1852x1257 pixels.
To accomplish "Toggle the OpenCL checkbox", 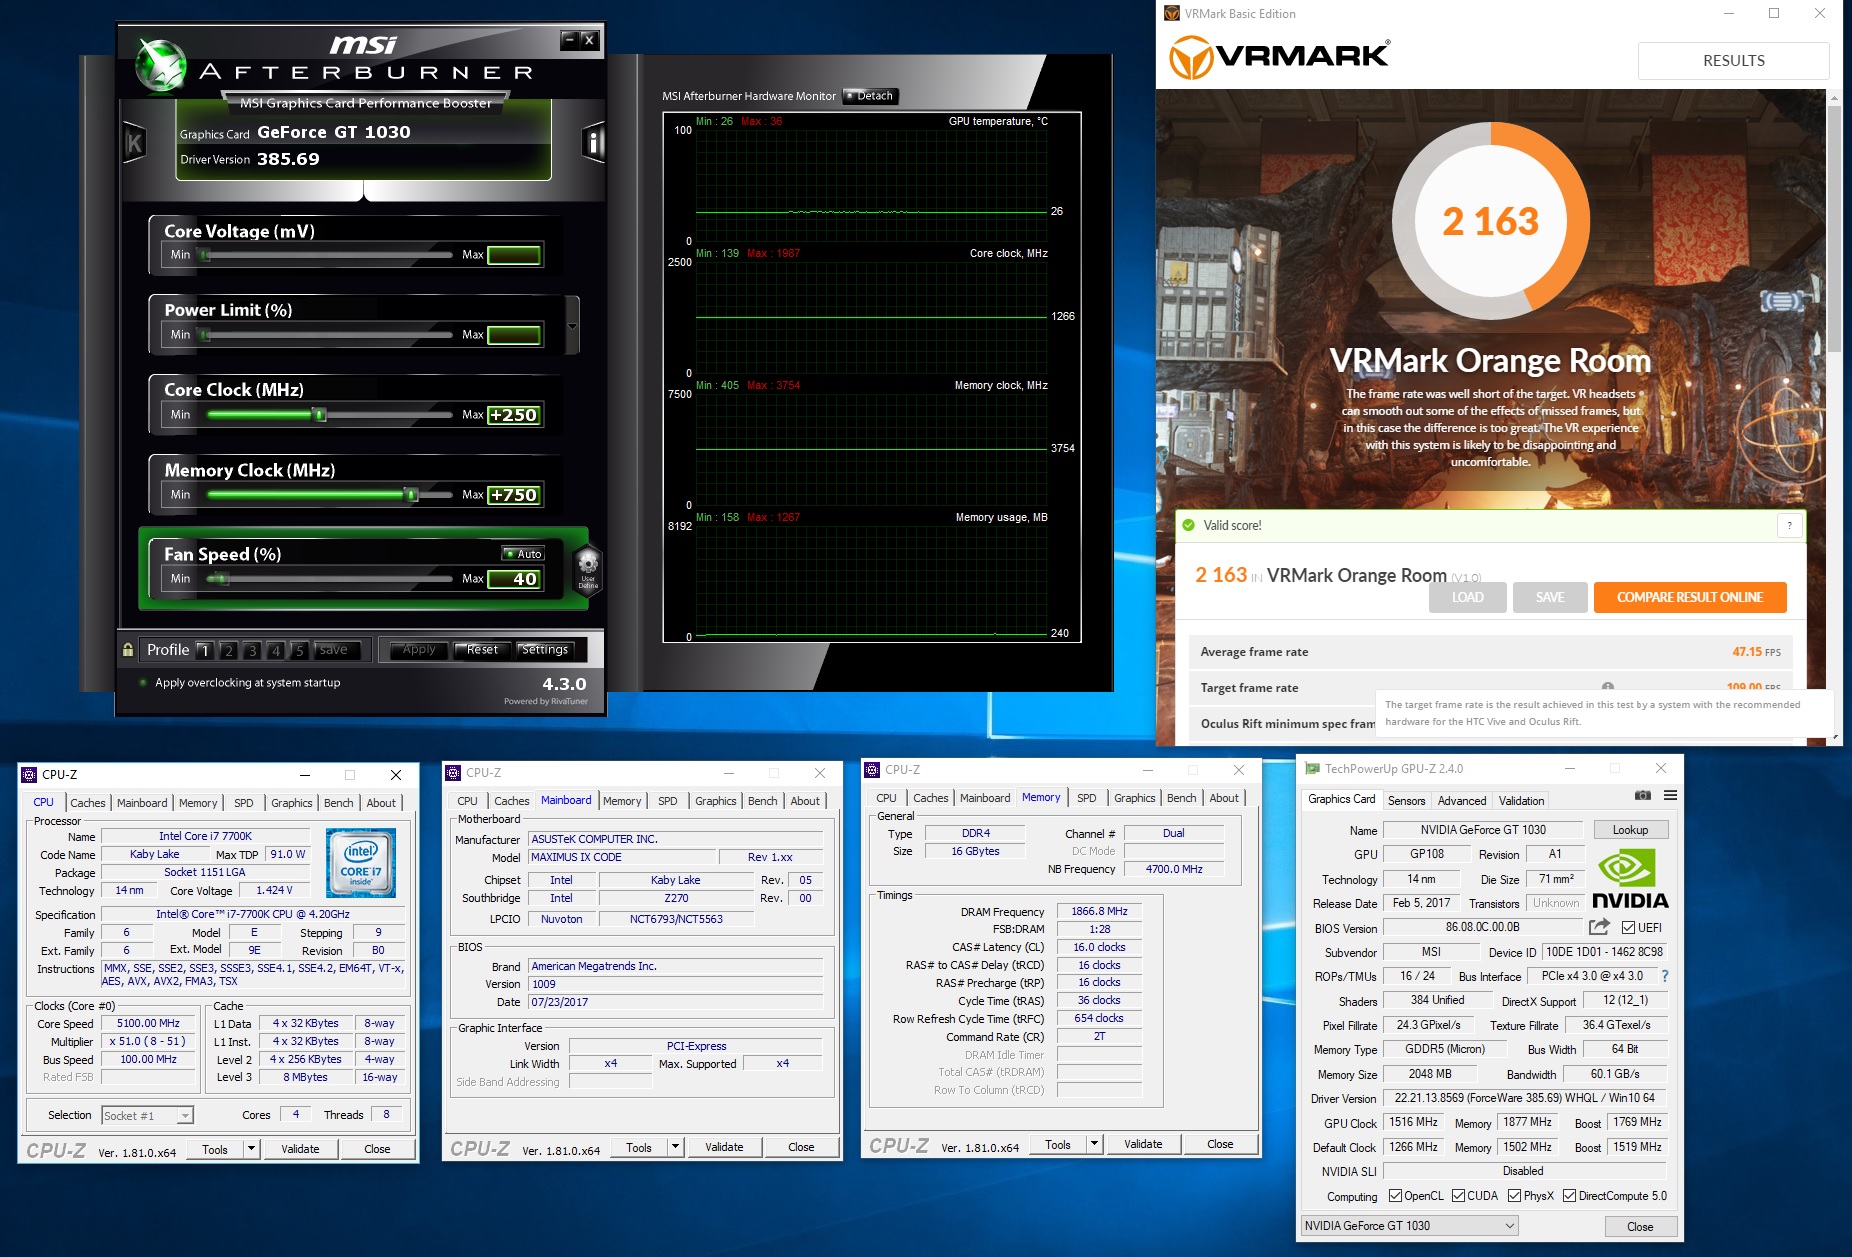I will point(1395,1196).
